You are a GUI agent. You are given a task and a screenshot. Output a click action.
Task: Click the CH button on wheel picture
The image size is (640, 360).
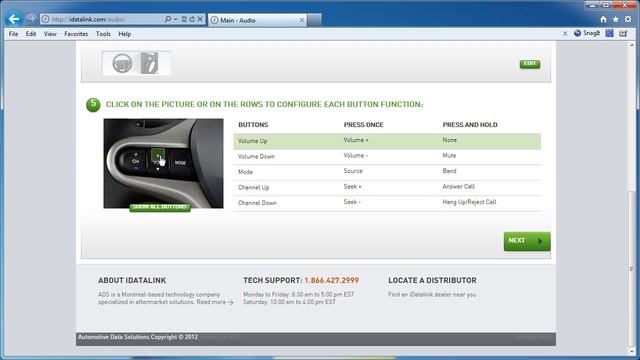click(x=136, y=161)
